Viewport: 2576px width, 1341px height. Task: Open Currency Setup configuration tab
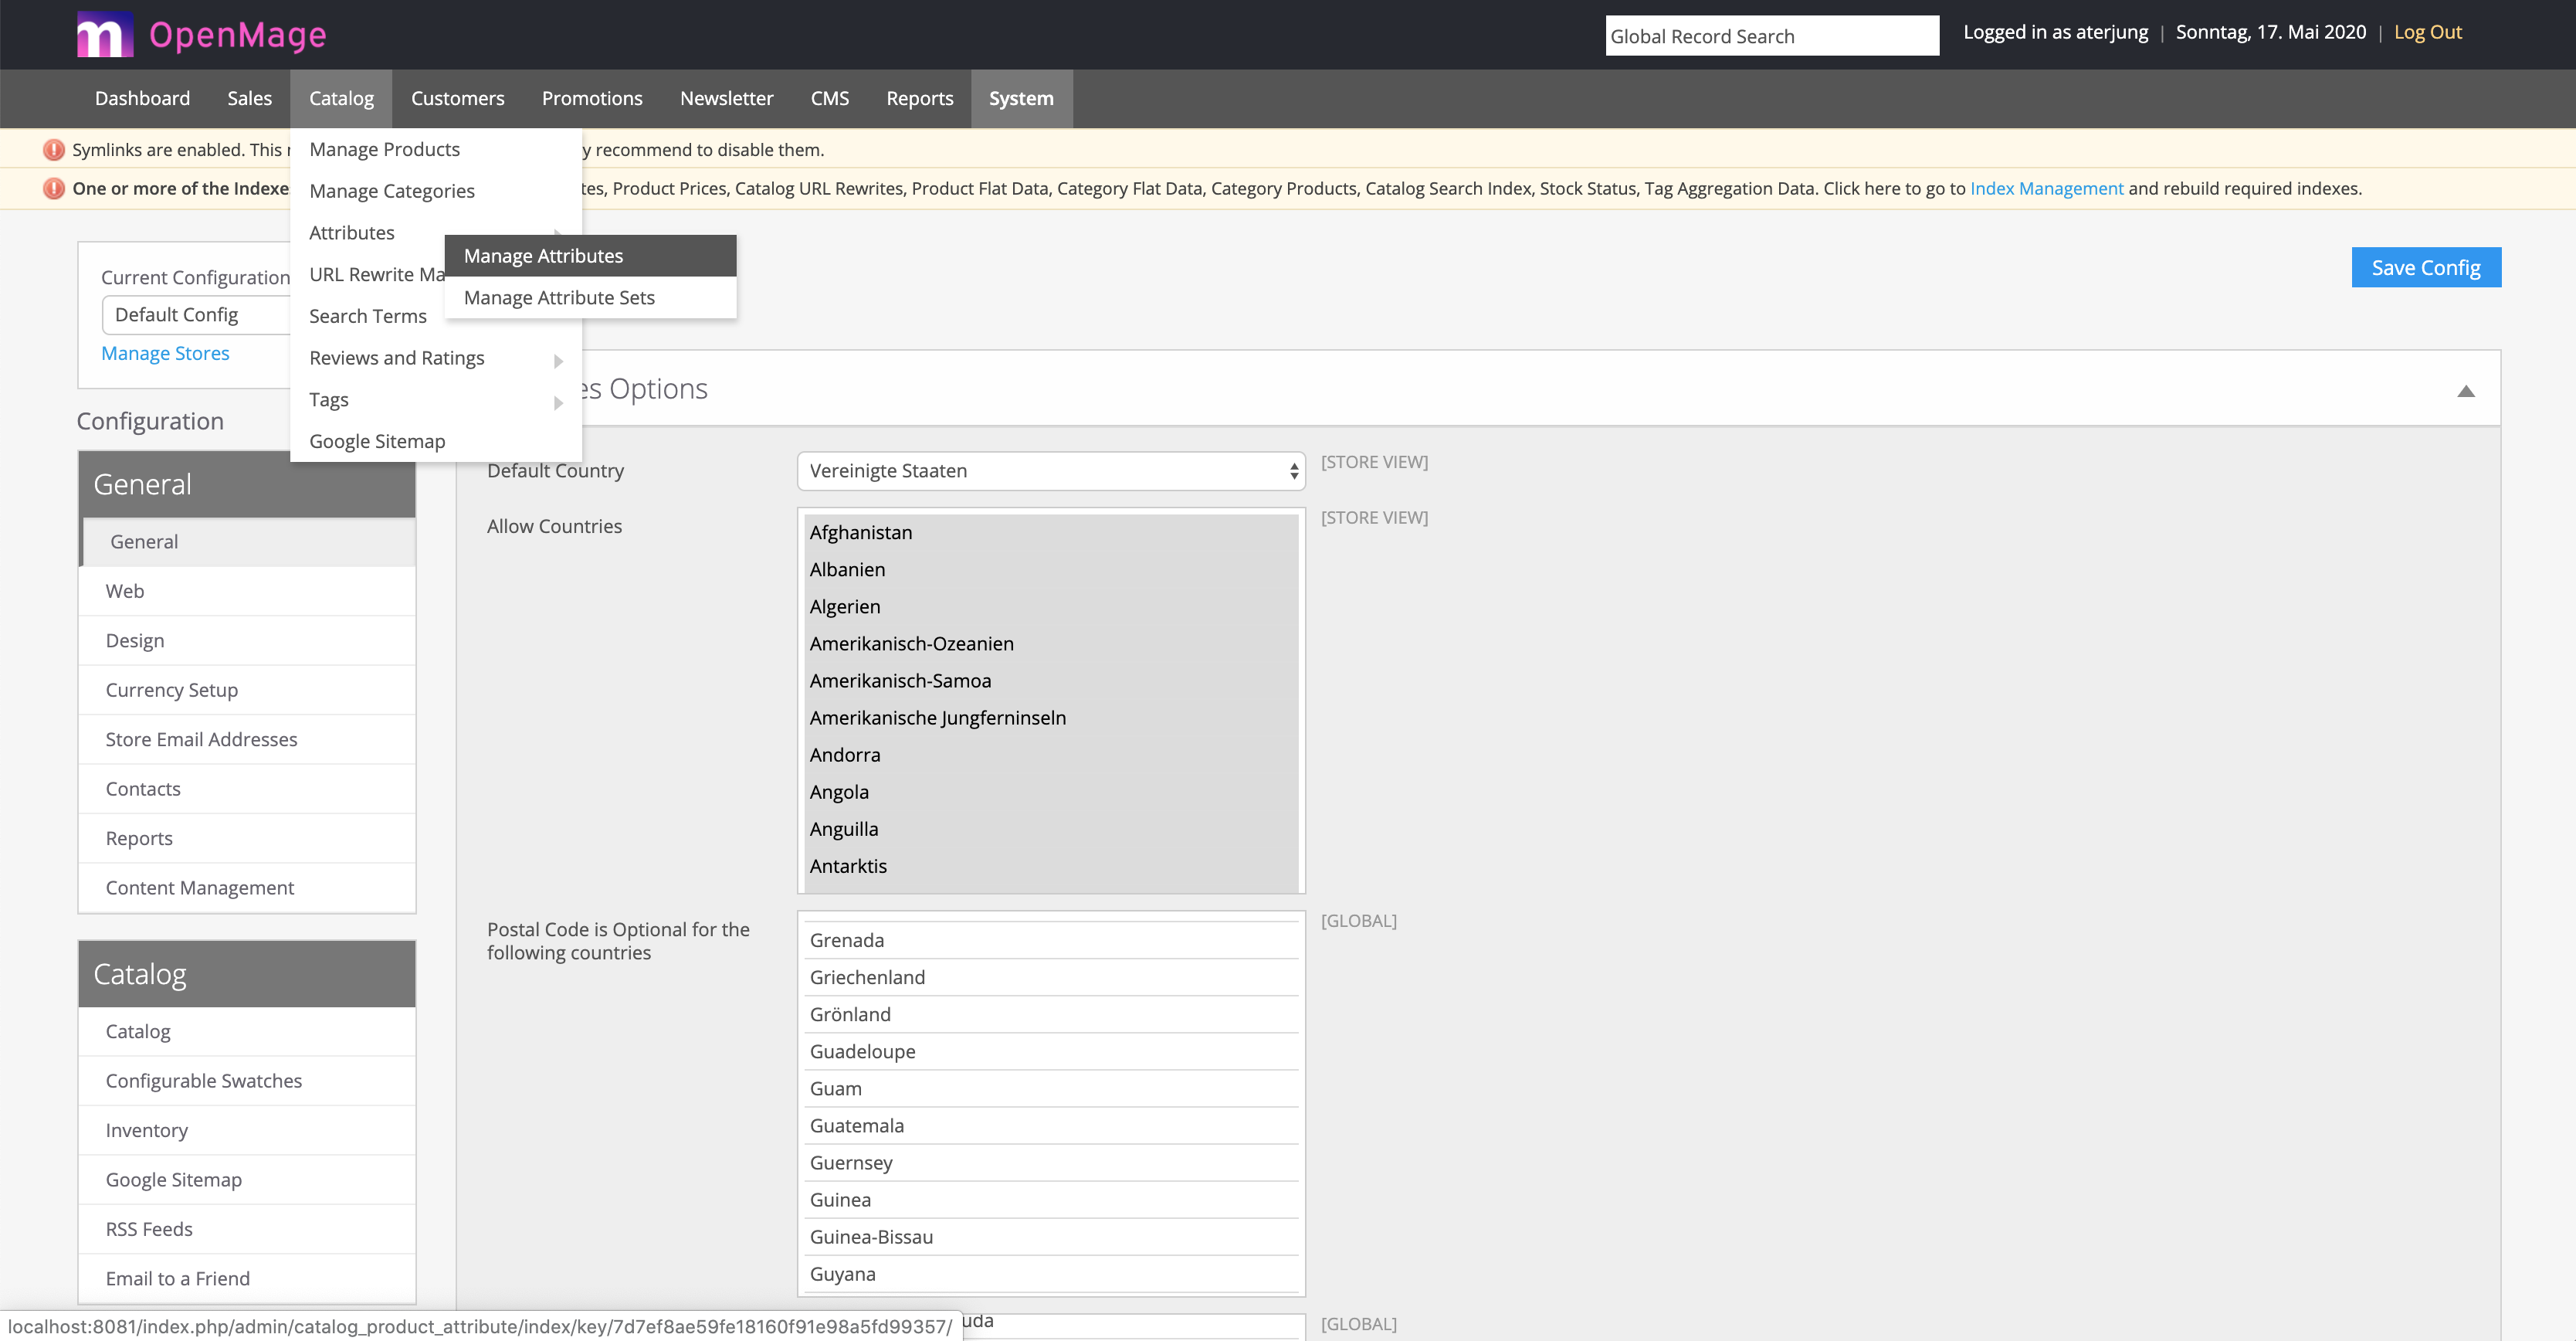point(247,690)
